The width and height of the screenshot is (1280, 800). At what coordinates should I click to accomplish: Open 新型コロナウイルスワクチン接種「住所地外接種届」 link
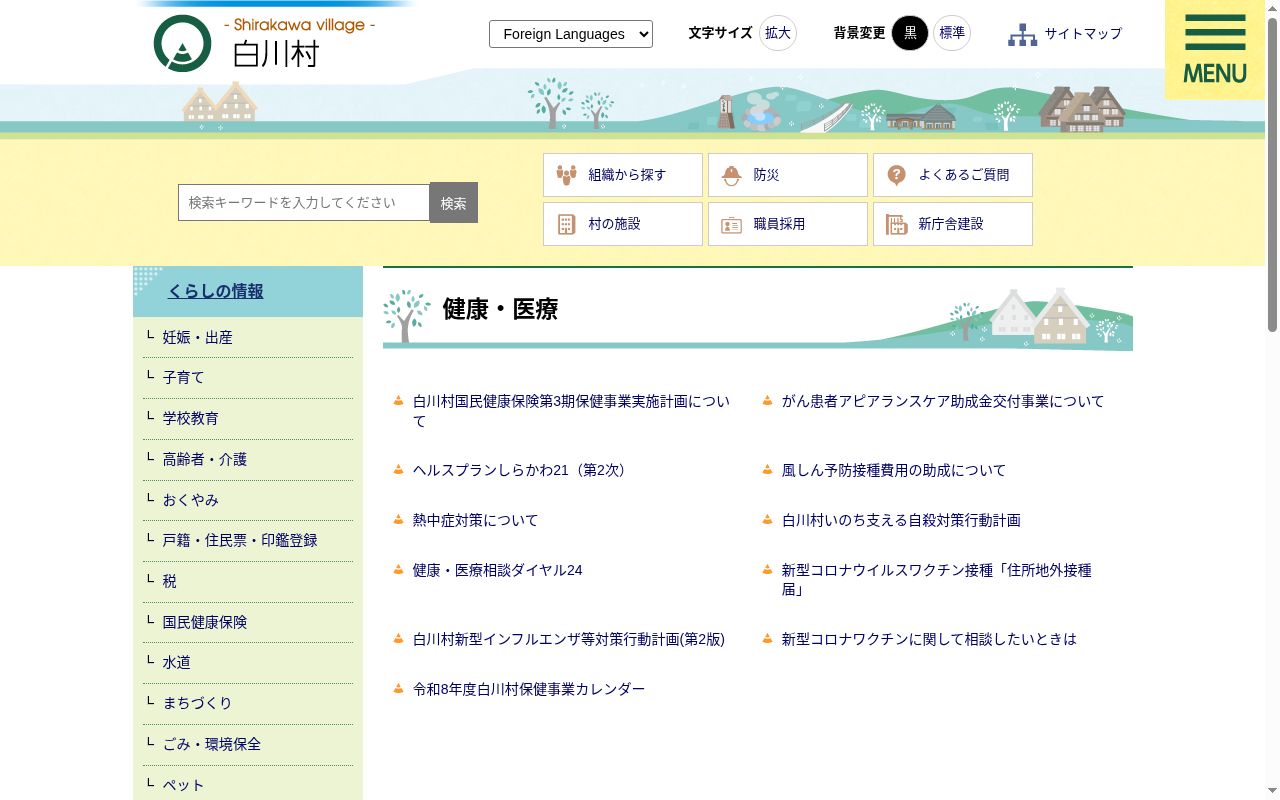[x=937, y=580]
